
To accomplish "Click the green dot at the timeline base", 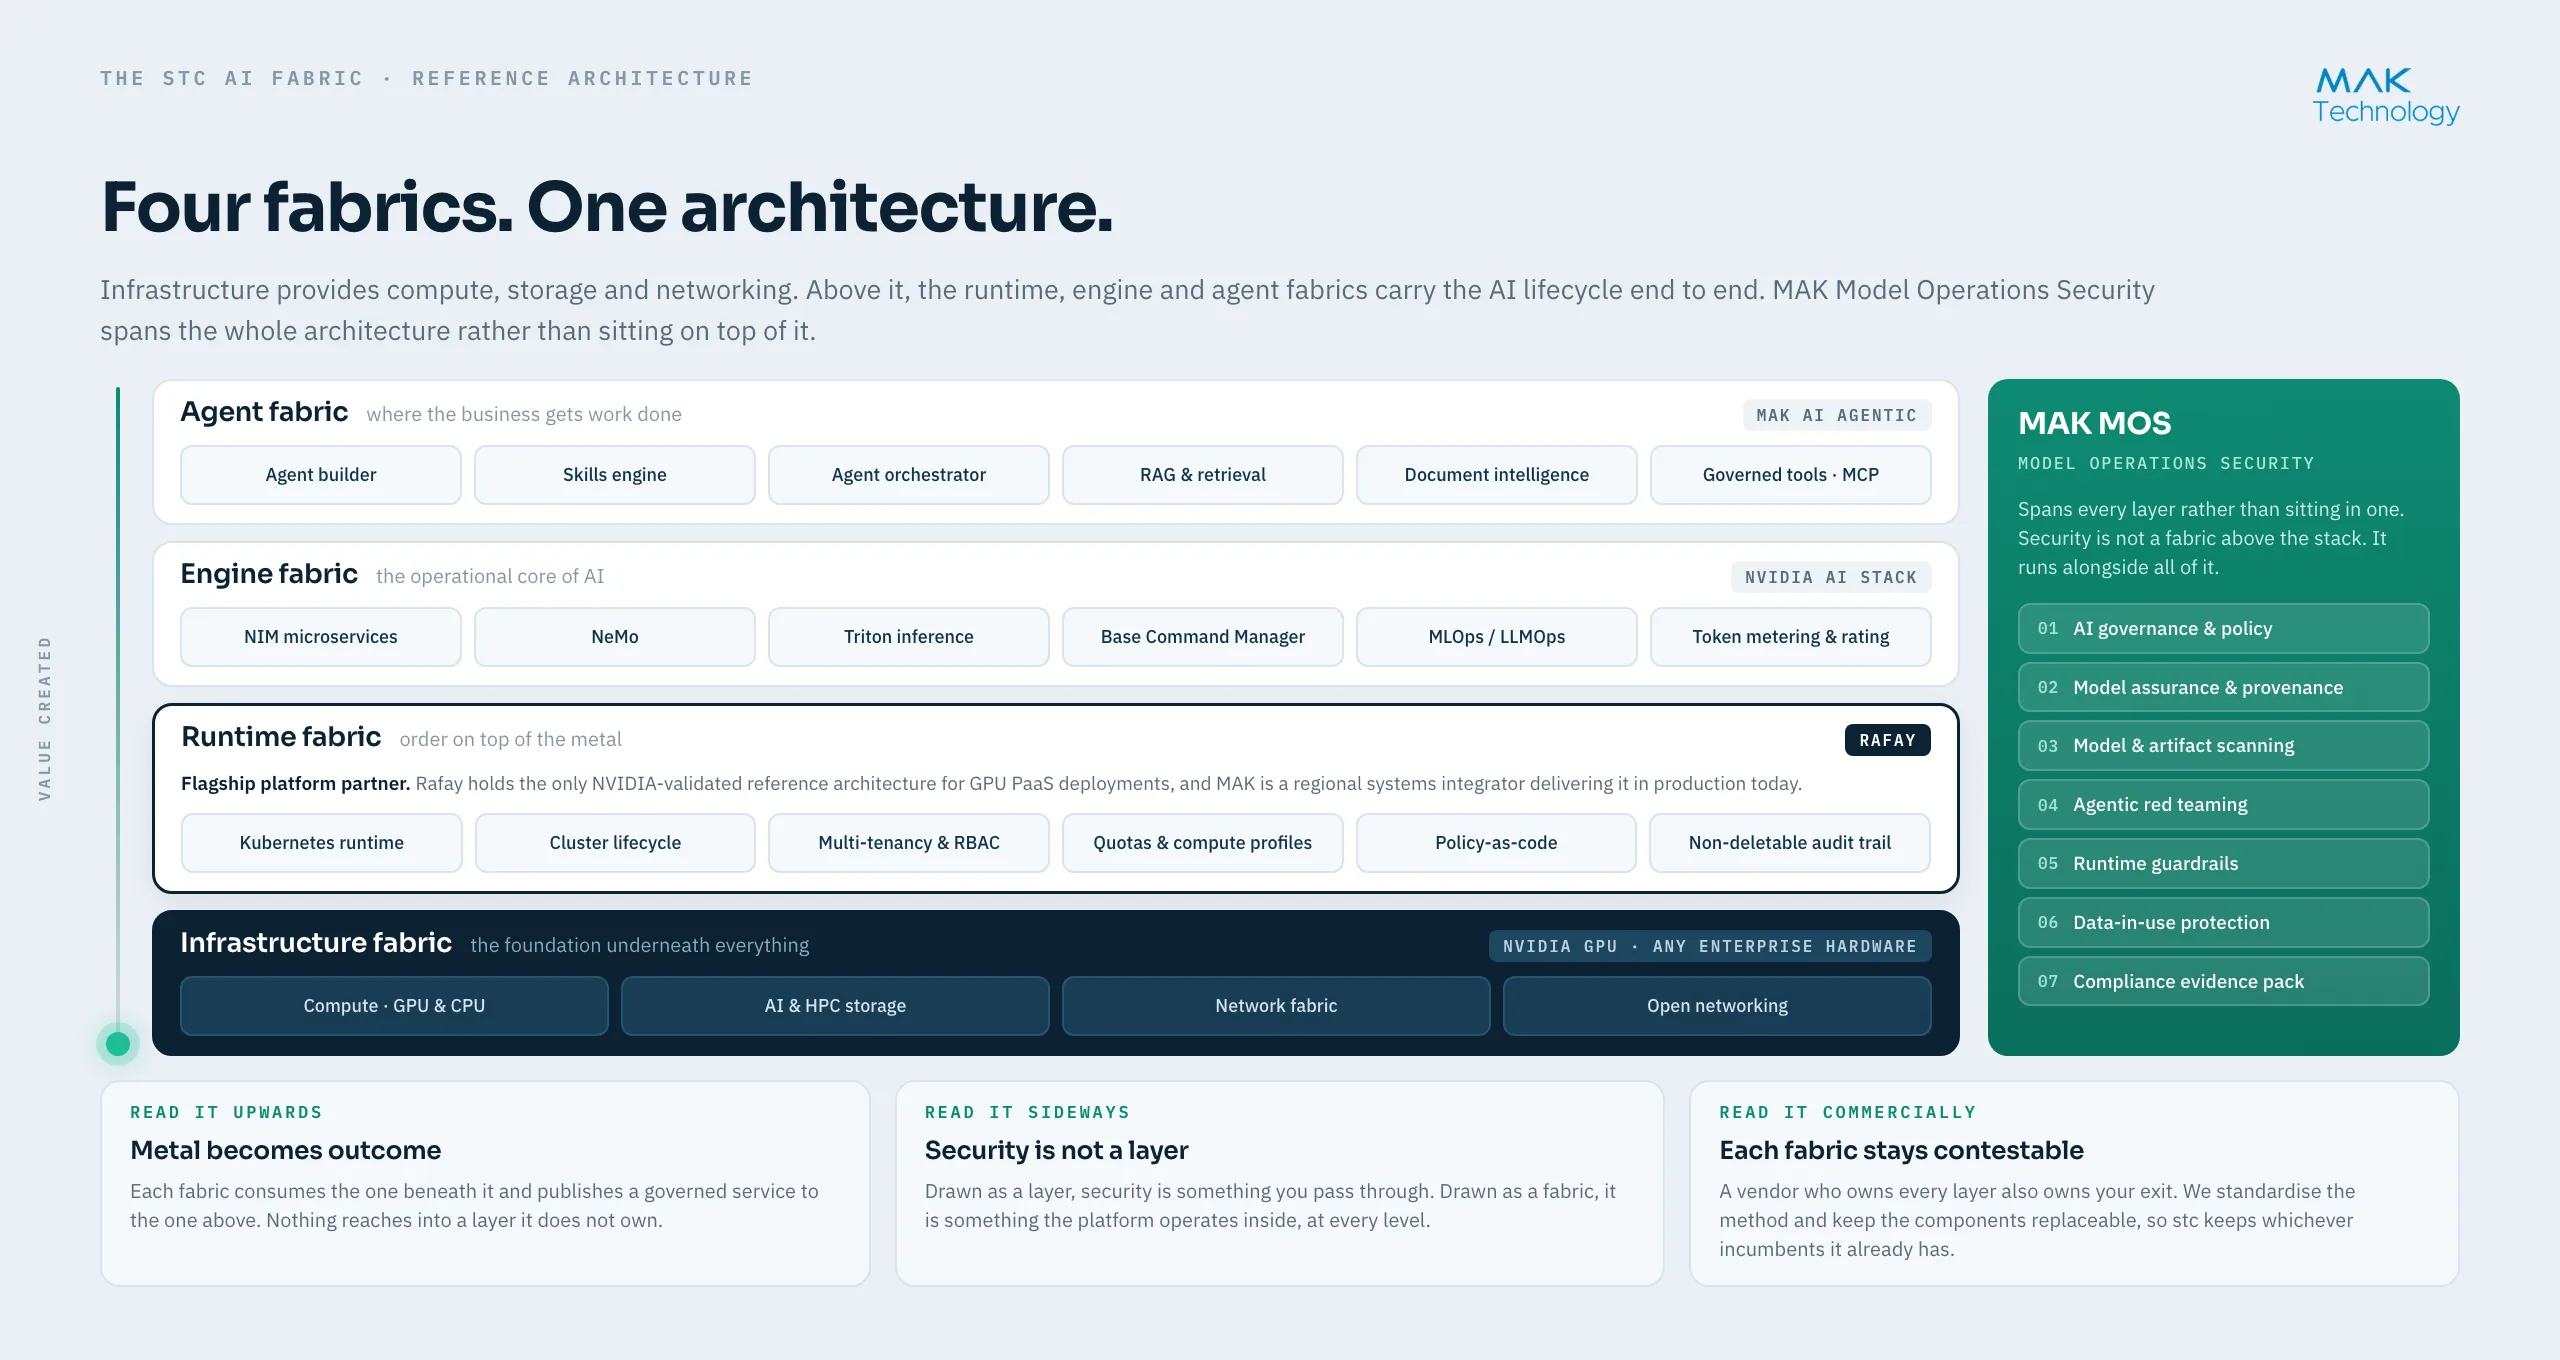I will [118, 1044].
